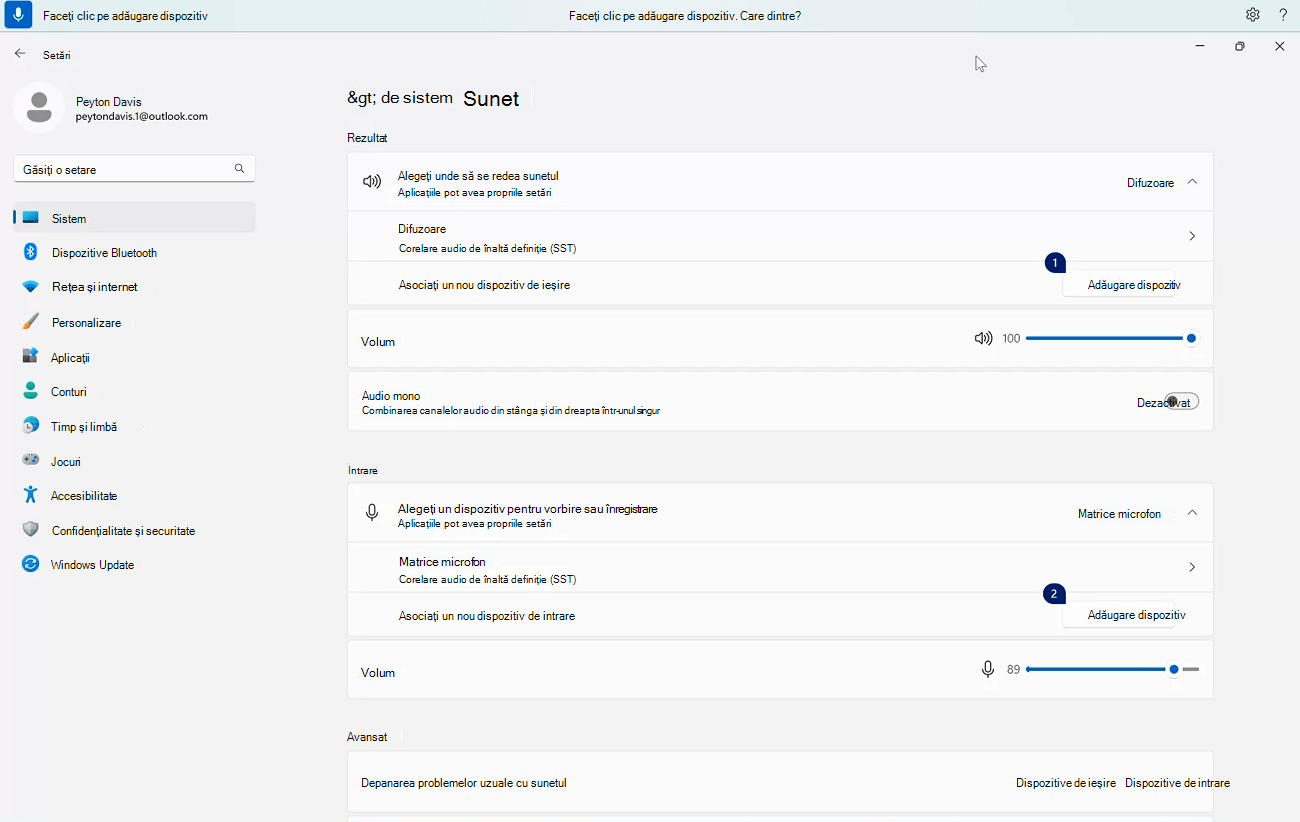Collapse the Matrice microfon input section chevron
The image size is (1300, 822).
1192,512
